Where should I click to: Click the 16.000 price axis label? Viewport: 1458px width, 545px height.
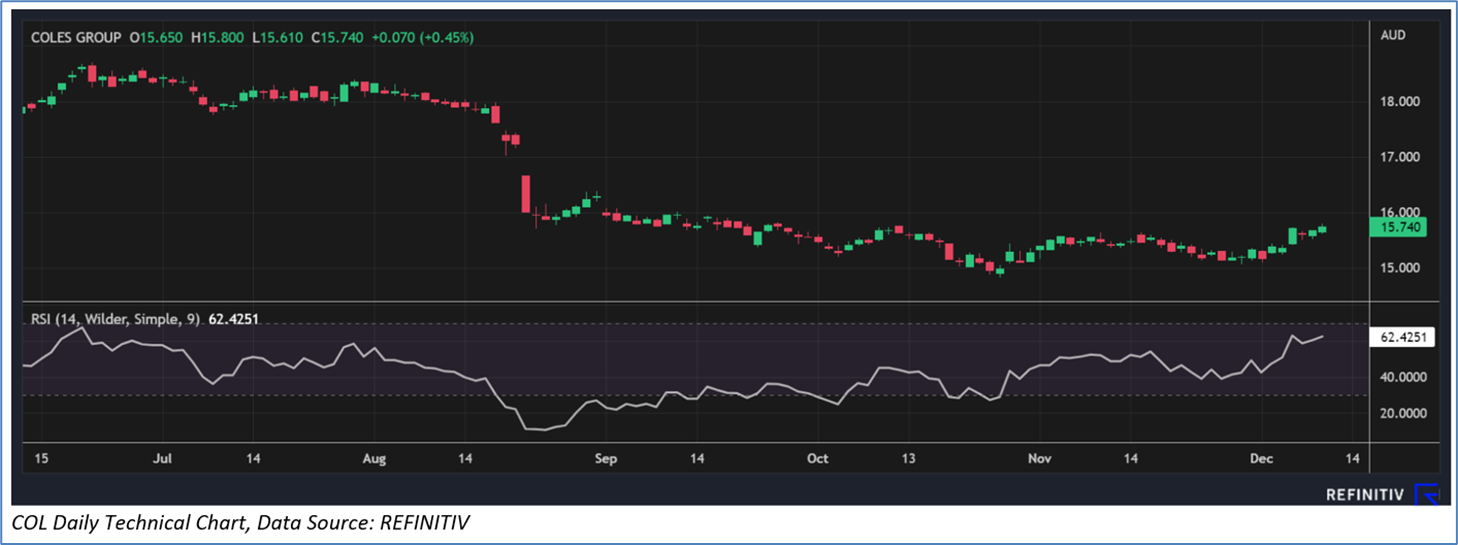[x=1400, y=212]
